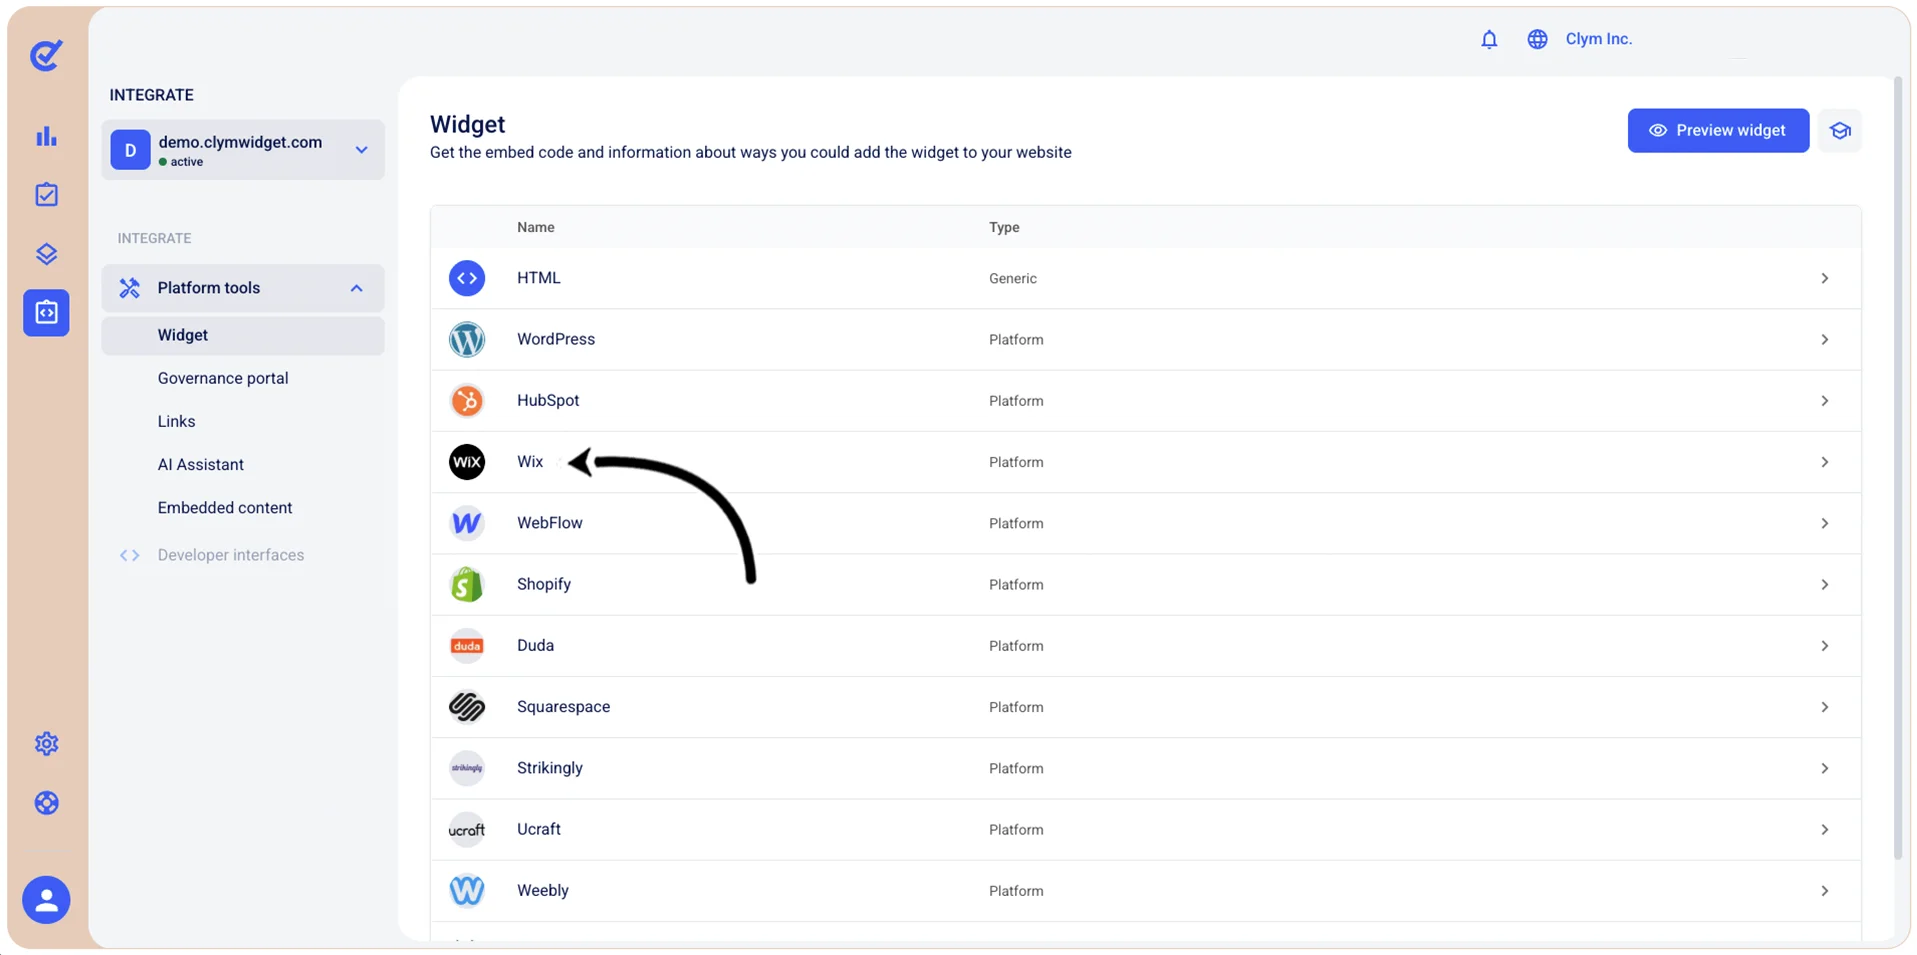Screen dimensions: 1917x955
Task: Click the Preview widget button
Action: pyautogui.click(x=1718, y=131)
